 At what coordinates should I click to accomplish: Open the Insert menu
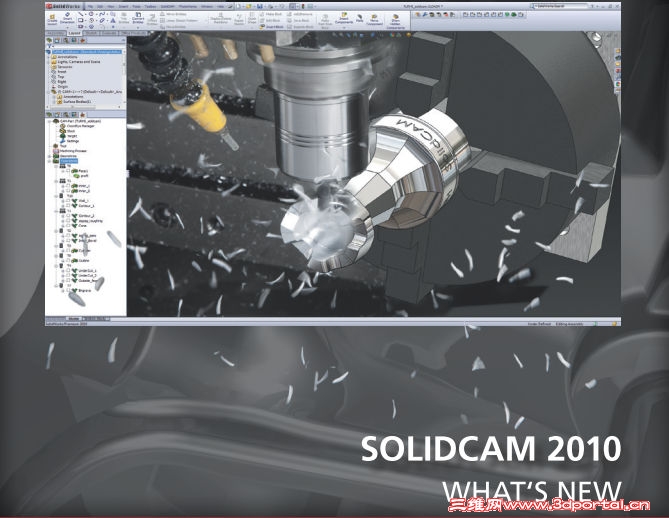click(123, 6)
